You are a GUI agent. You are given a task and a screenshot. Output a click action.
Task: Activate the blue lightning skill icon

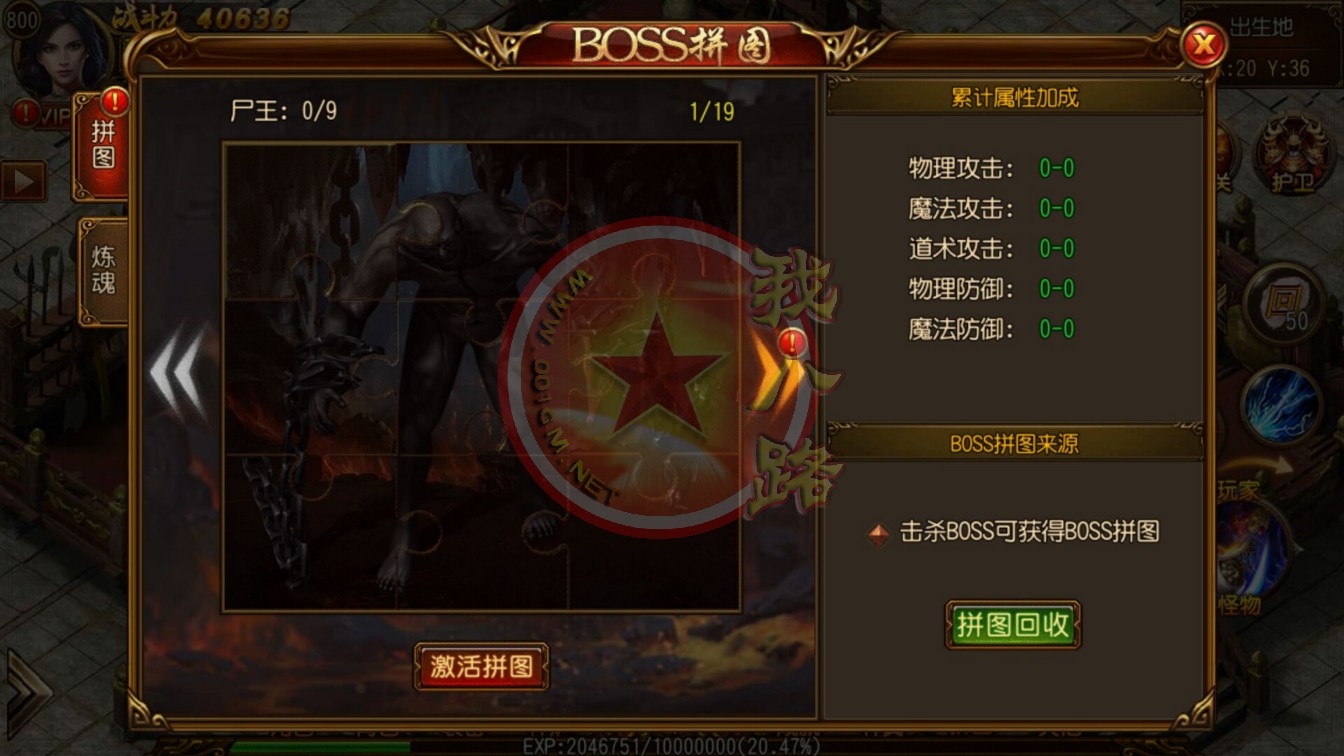coord(1281,405)
